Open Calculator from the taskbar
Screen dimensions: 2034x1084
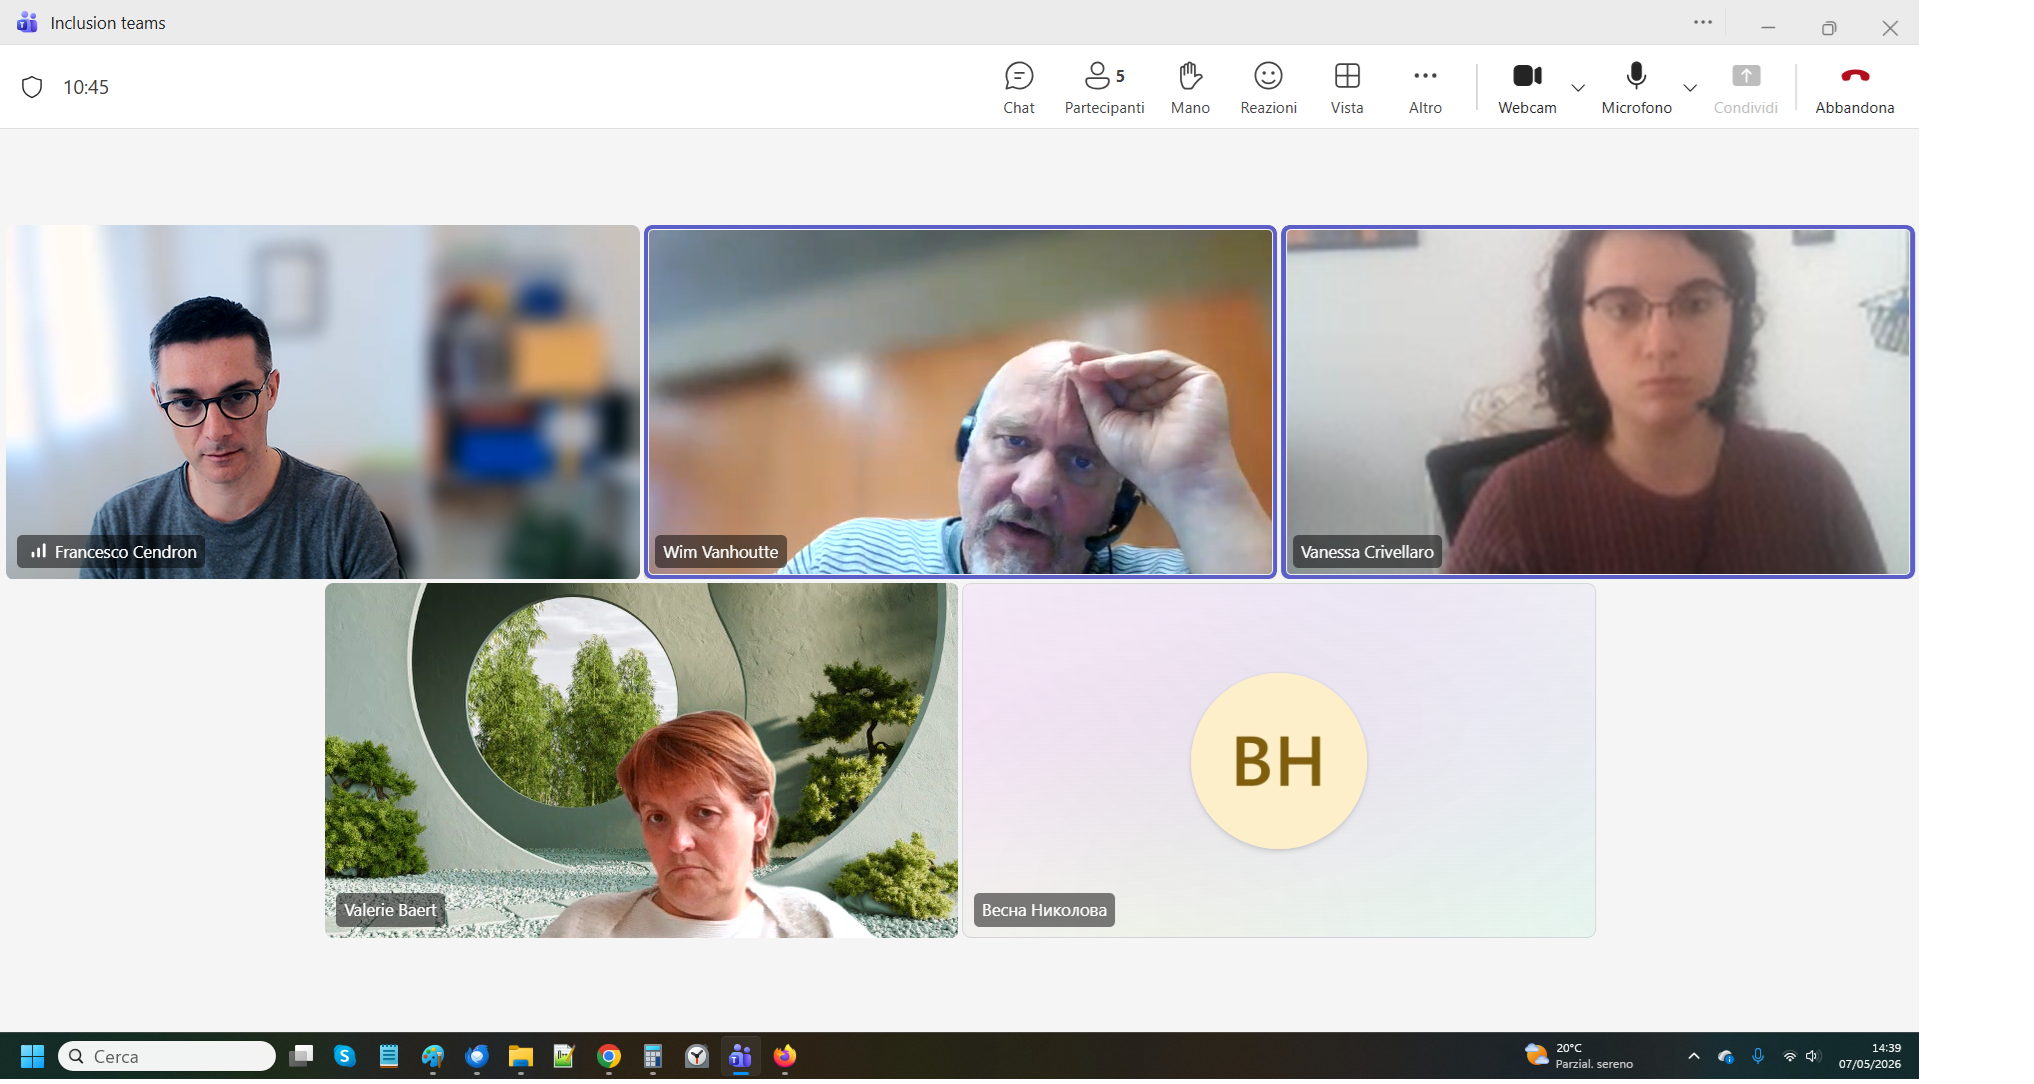(653, 1056)
